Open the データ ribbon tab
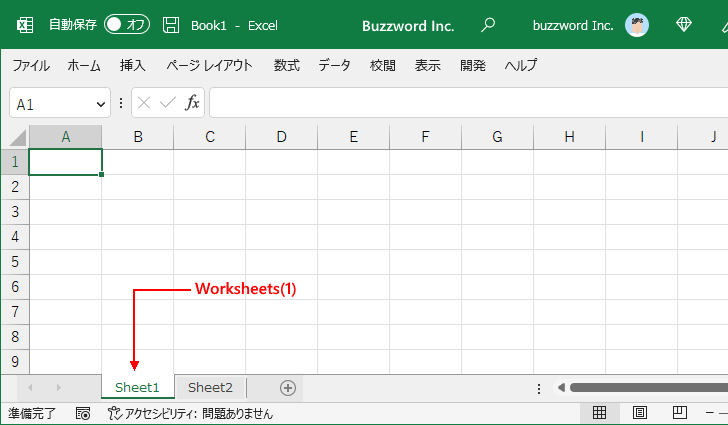 click(x=334, y=65)
